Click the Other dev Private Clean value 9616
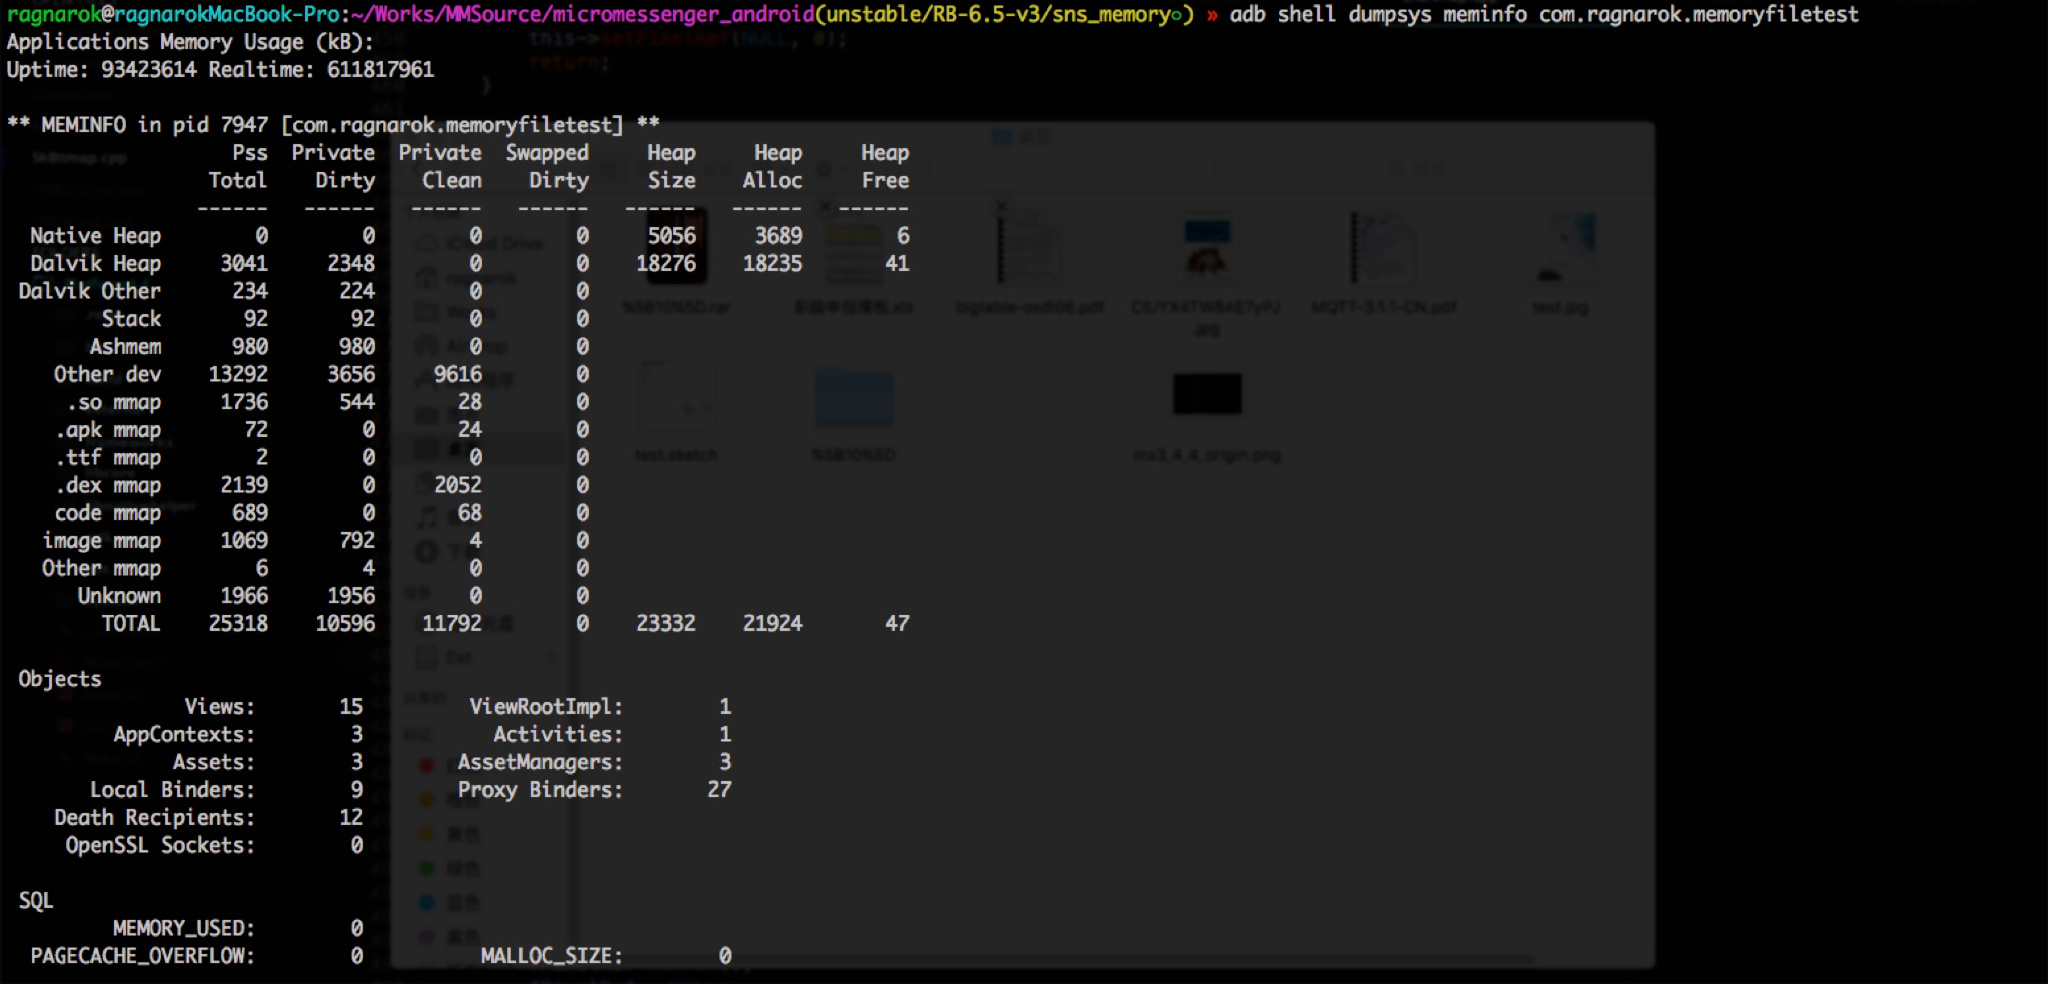 (x=458, y=375)
